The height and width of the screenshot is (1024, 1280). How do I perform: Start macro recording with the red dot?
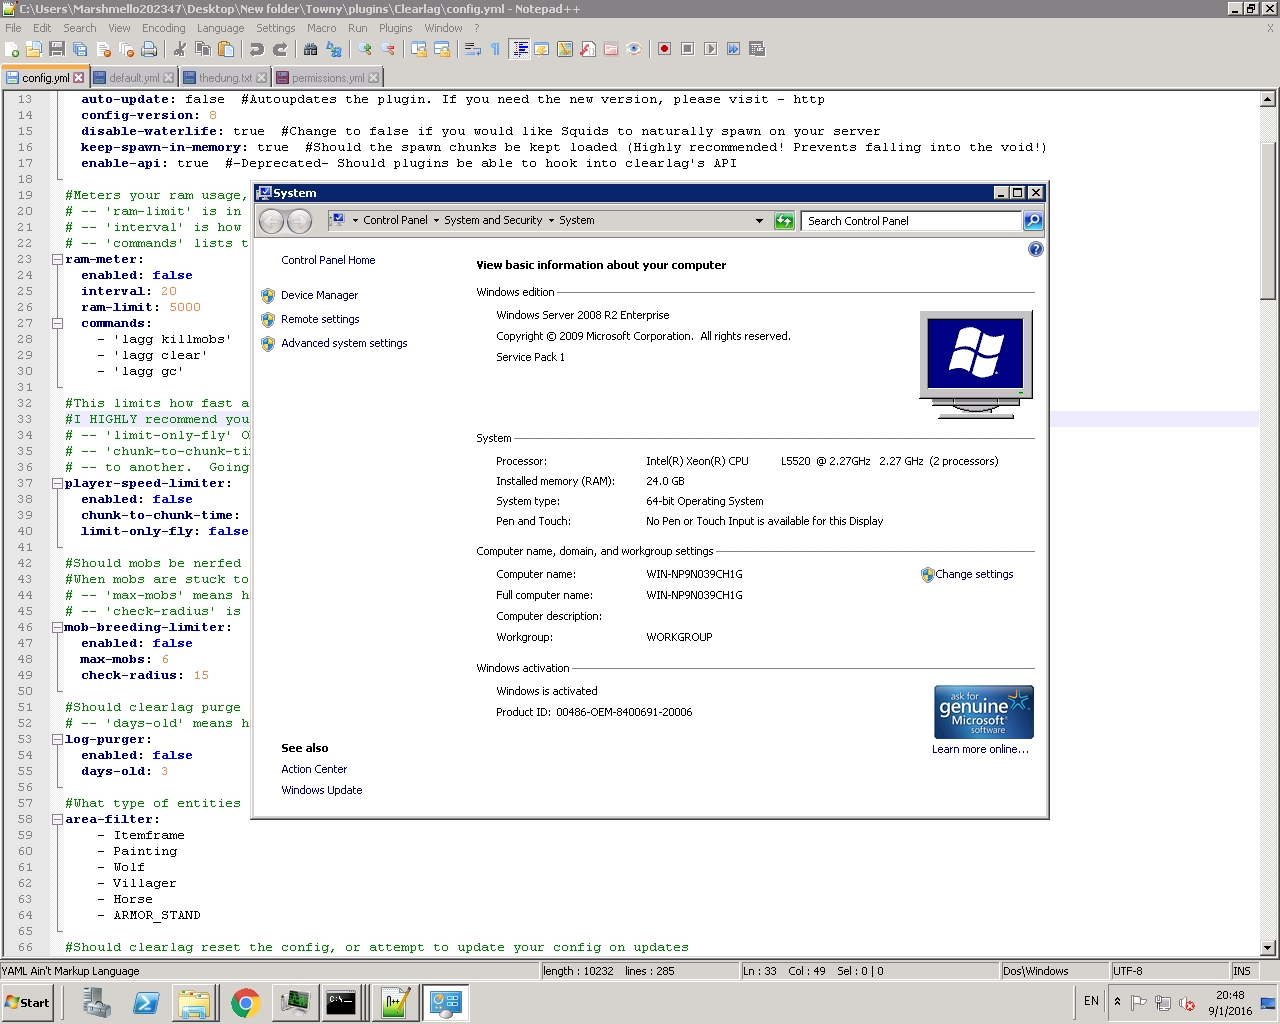[x=664, y=49]
